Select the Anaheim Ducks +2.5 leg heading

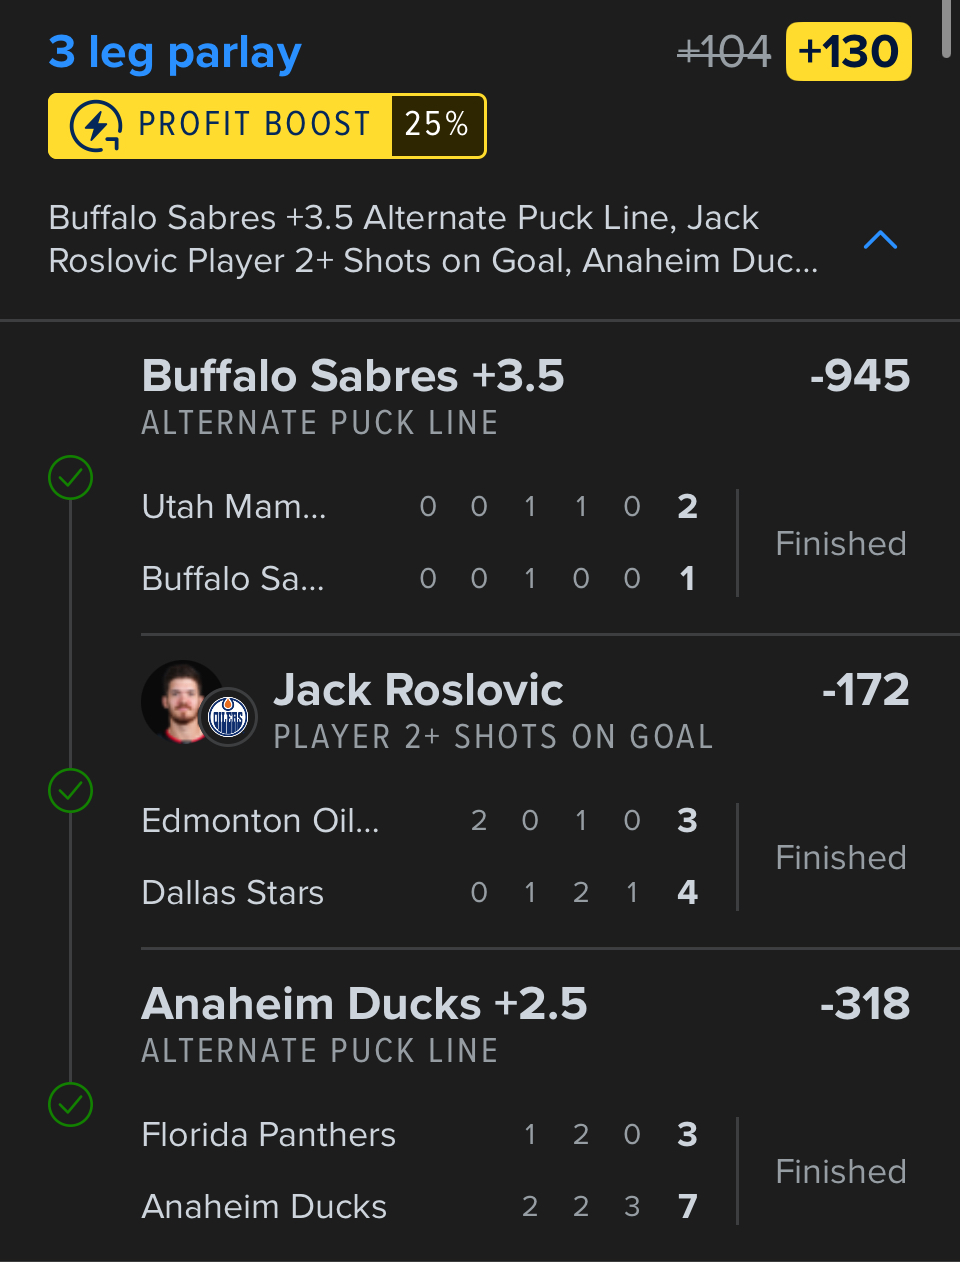(364, 1004)
